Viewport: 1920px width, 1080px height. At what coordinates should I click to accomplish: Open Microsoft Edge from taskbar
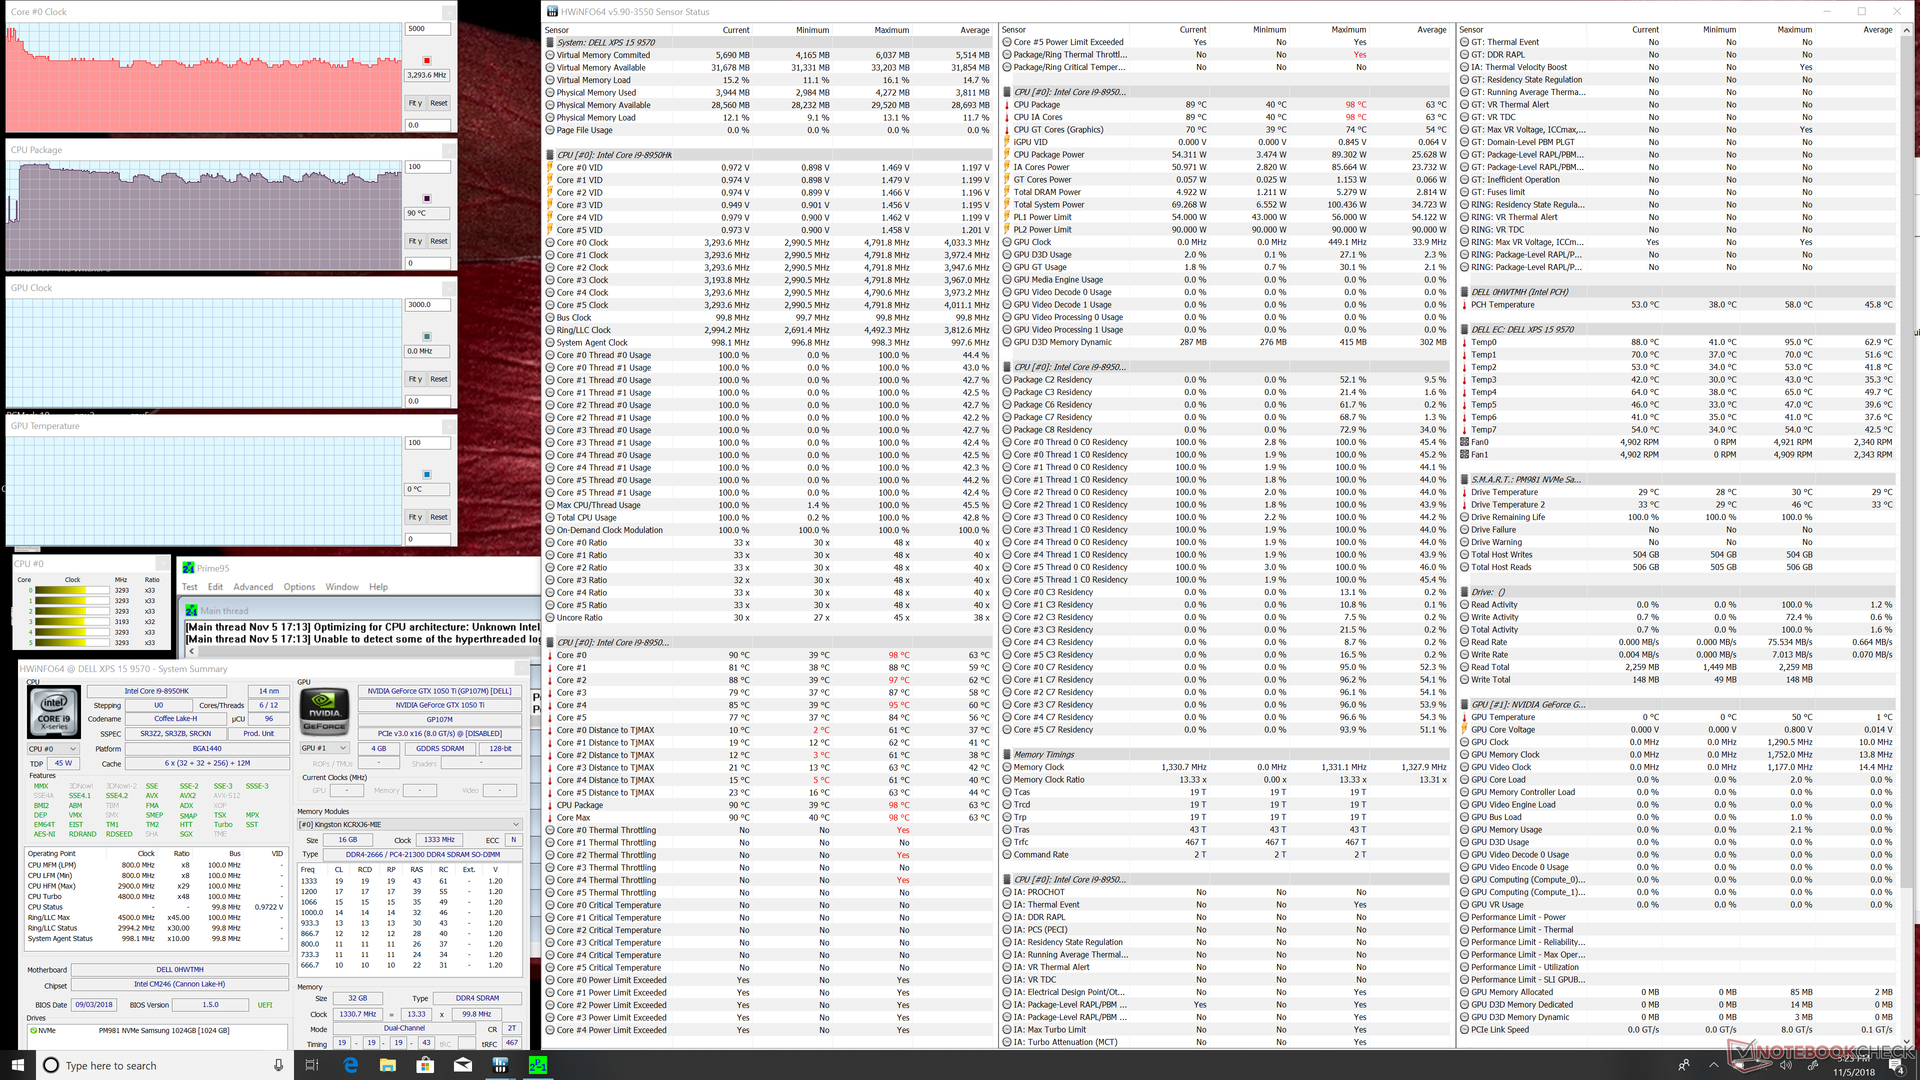(350, 1065)
